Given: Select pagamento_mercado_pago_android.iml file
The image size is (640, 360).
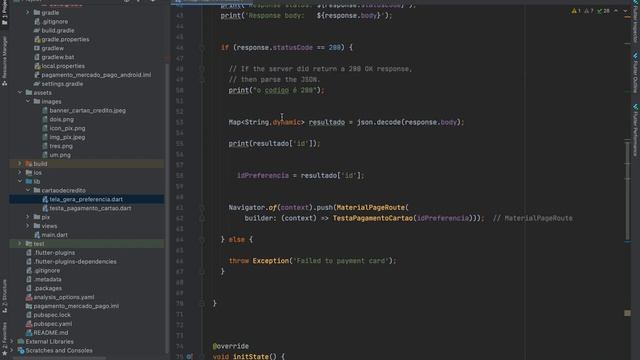Looking at the screenshot, I should pyautogui.click(x=96, y=75).
